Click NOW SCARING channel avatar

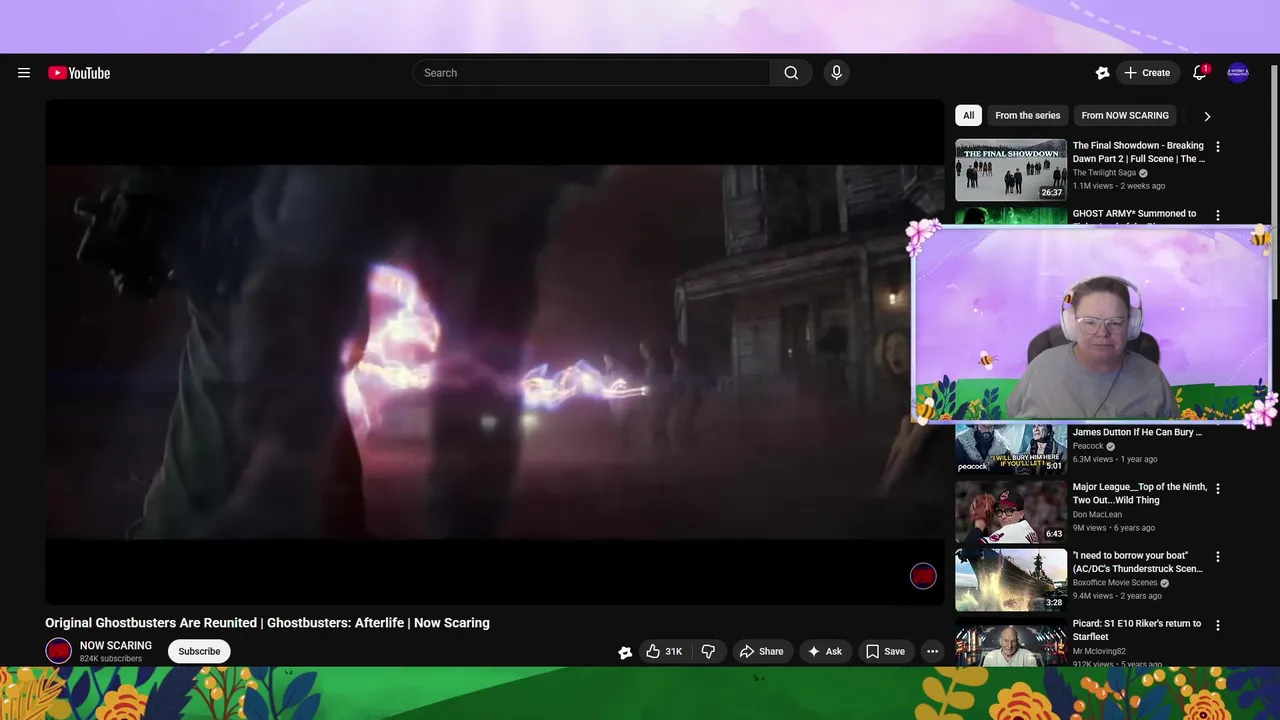[x=59, y=651]
